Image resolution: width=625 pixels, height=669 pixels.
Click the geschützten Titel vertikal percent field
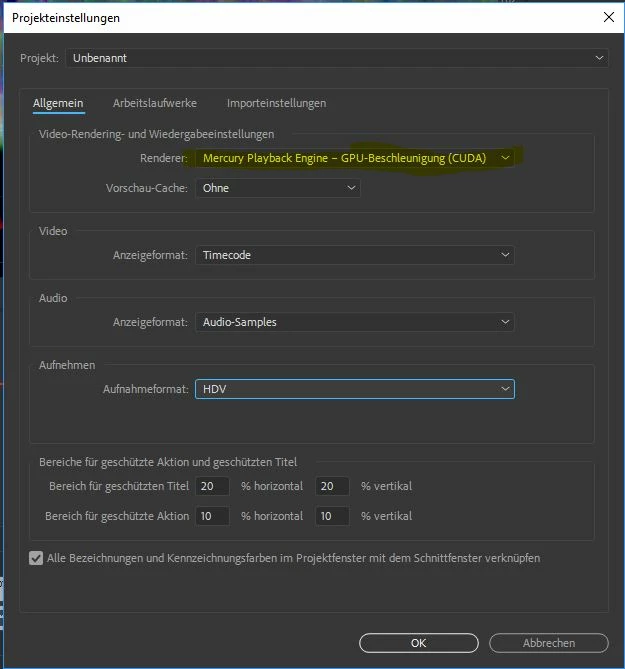pyautogui.click(x=332, y=486)
